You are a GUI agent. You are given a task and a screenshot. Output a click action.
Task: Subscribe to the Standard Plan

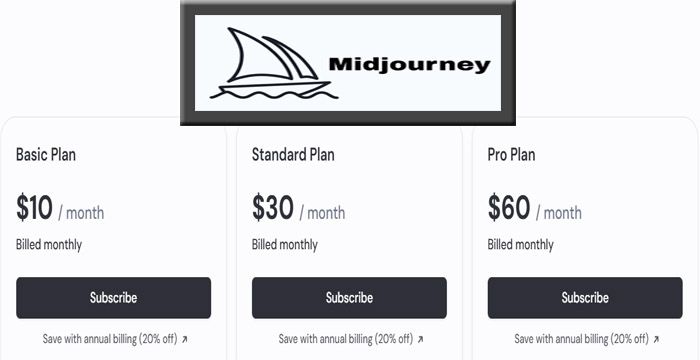(349, 297)
